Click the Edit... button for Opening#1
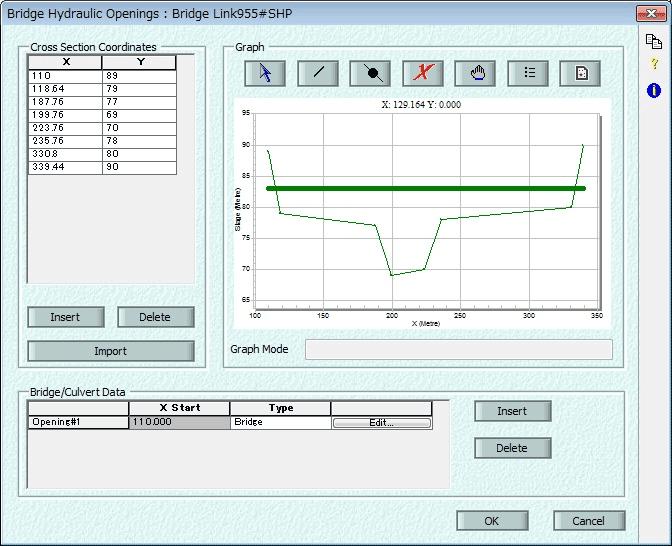Screen dimensions: 672x546 pos(381,423)
